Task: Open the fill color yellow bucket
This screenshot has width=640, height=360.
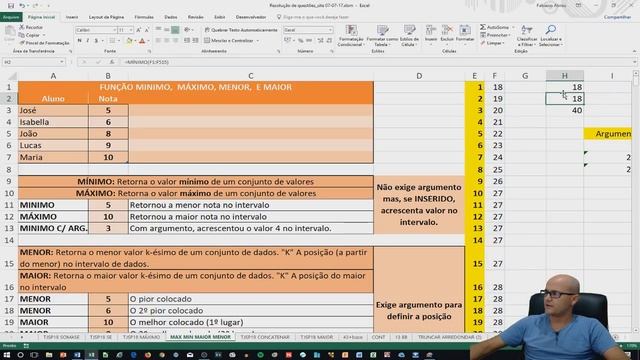Action: tap(129, 40)
